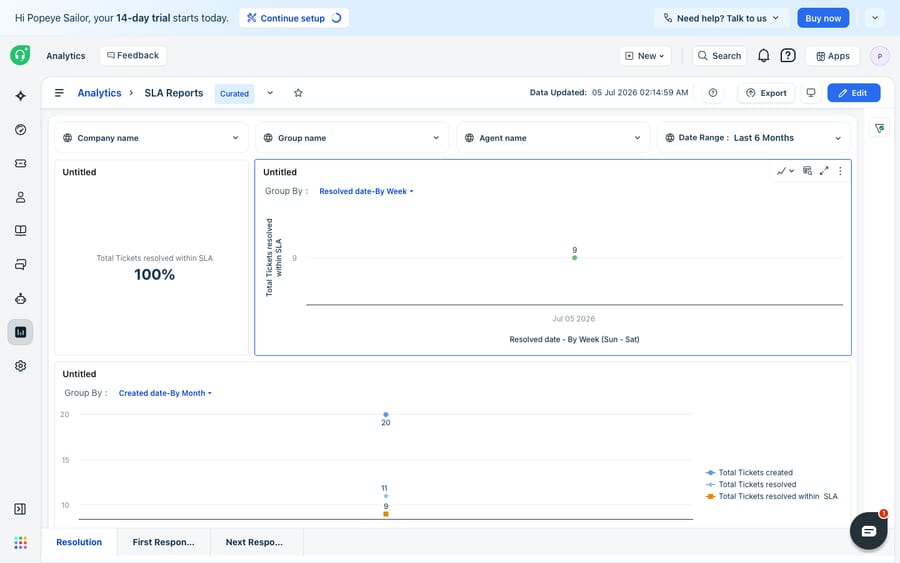Open the notifications bell

(x=763, y=56)
